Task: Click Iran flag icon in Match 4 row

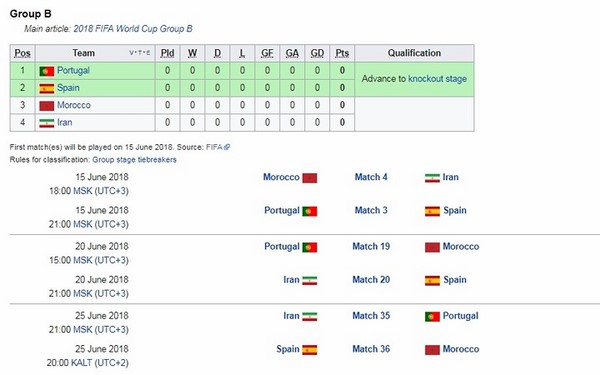Action: pyautogui.click(x=432, y=178)
